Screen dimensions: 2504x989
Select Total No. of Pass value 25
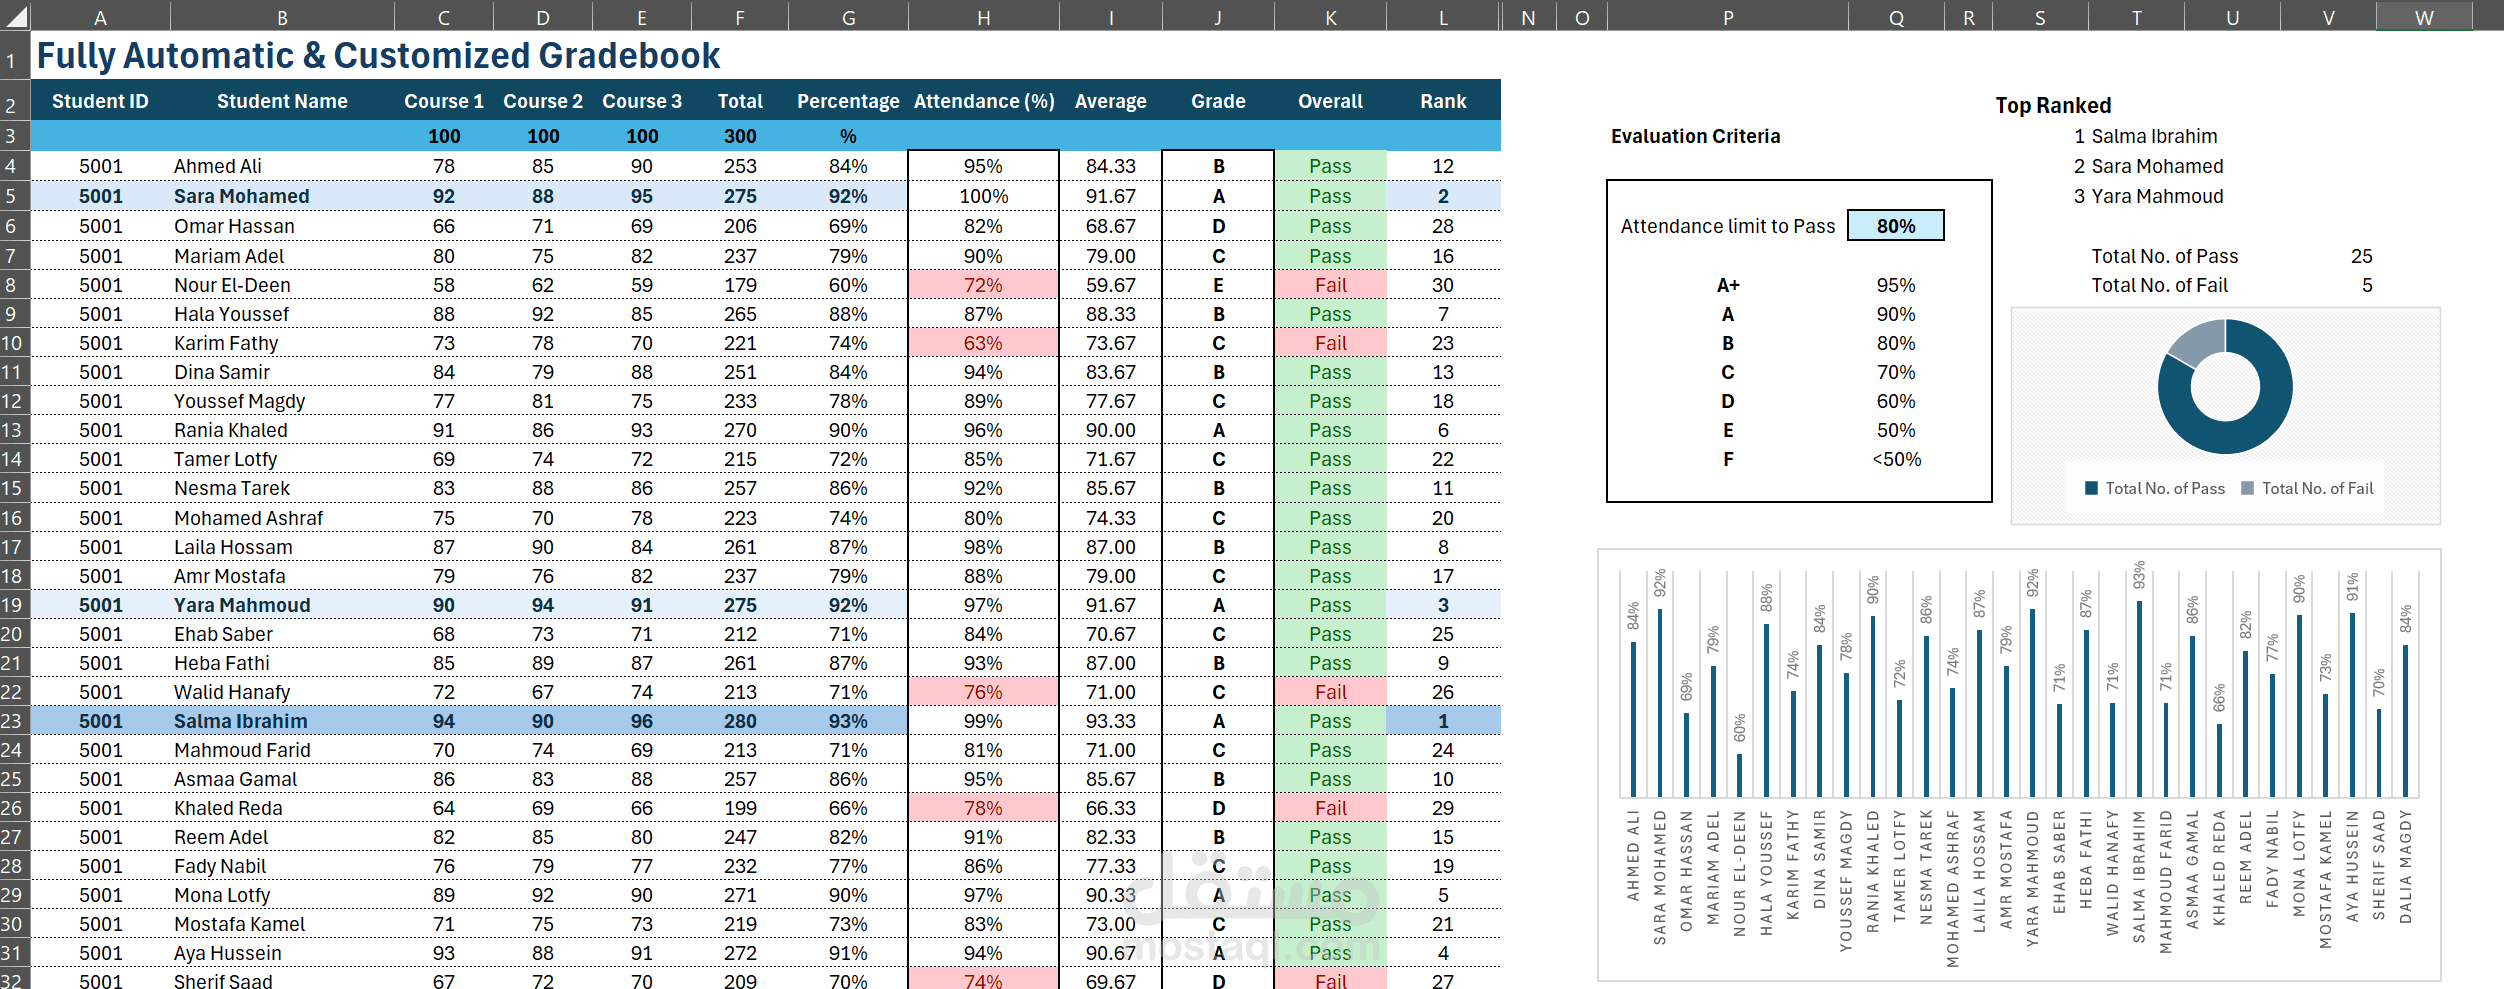point(2361,256)
